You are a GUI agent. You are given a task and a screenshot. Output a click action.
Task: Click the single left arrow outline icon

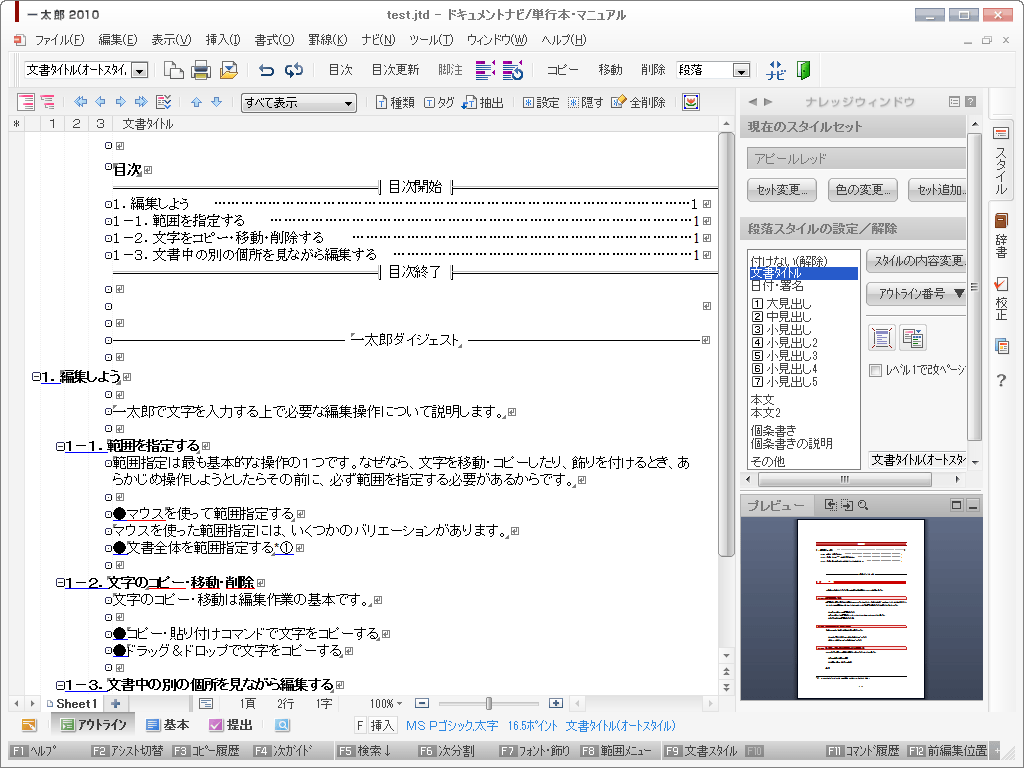(x=101, y=102)
